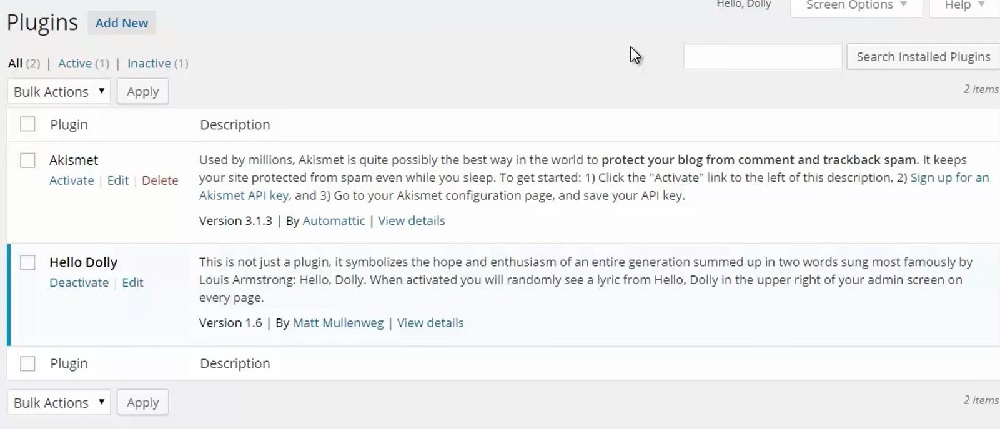1000x429 pixels.
Task: Open View details for Hello Dolly
Action: point(431,323)
